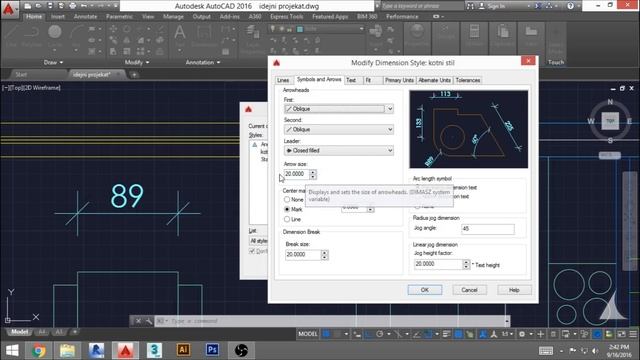Click the Break size stepper arrows
This screenshot has width=640, height=360.
click(x=324, y=255)
